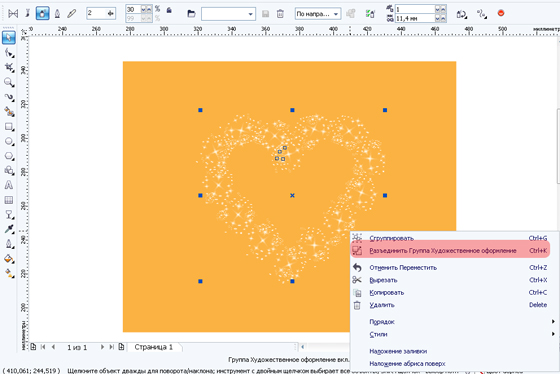This screenshot has height=374, width=560.
Task: Select the Ellipse tool
Action: coord(9,141)
